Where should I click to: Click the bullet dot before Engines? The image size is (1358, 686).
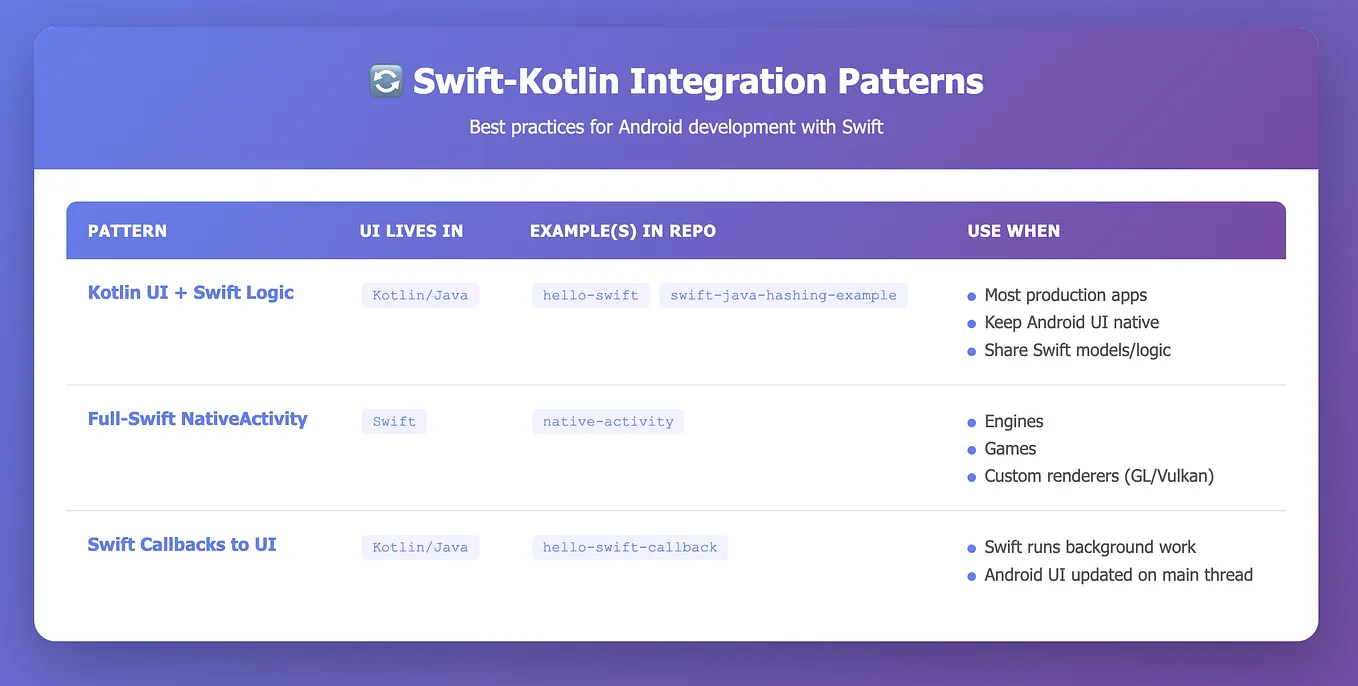coord(970,422)
